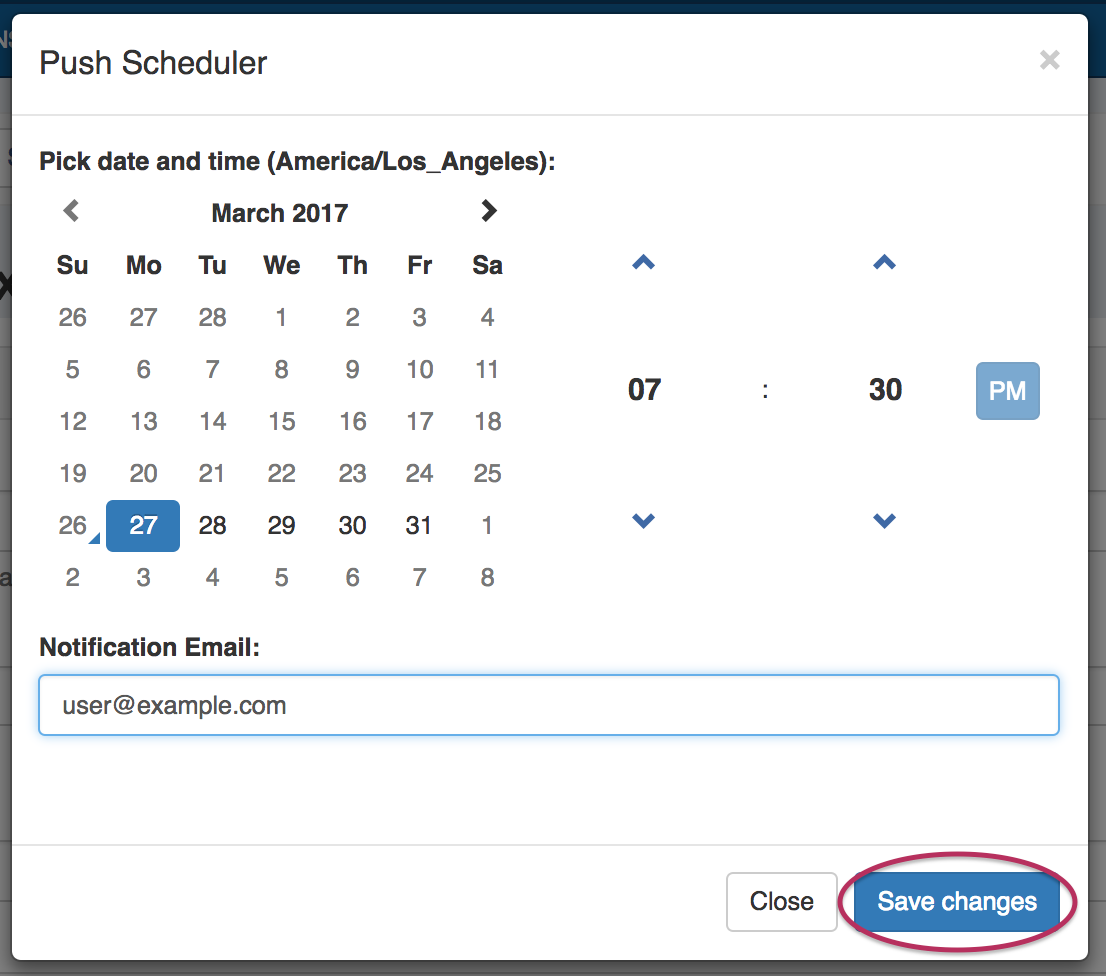Increase the minutes with up arrow
The height and width of the screenshot is (976, 1106).
pyautogui.click(x=884, y=263)
